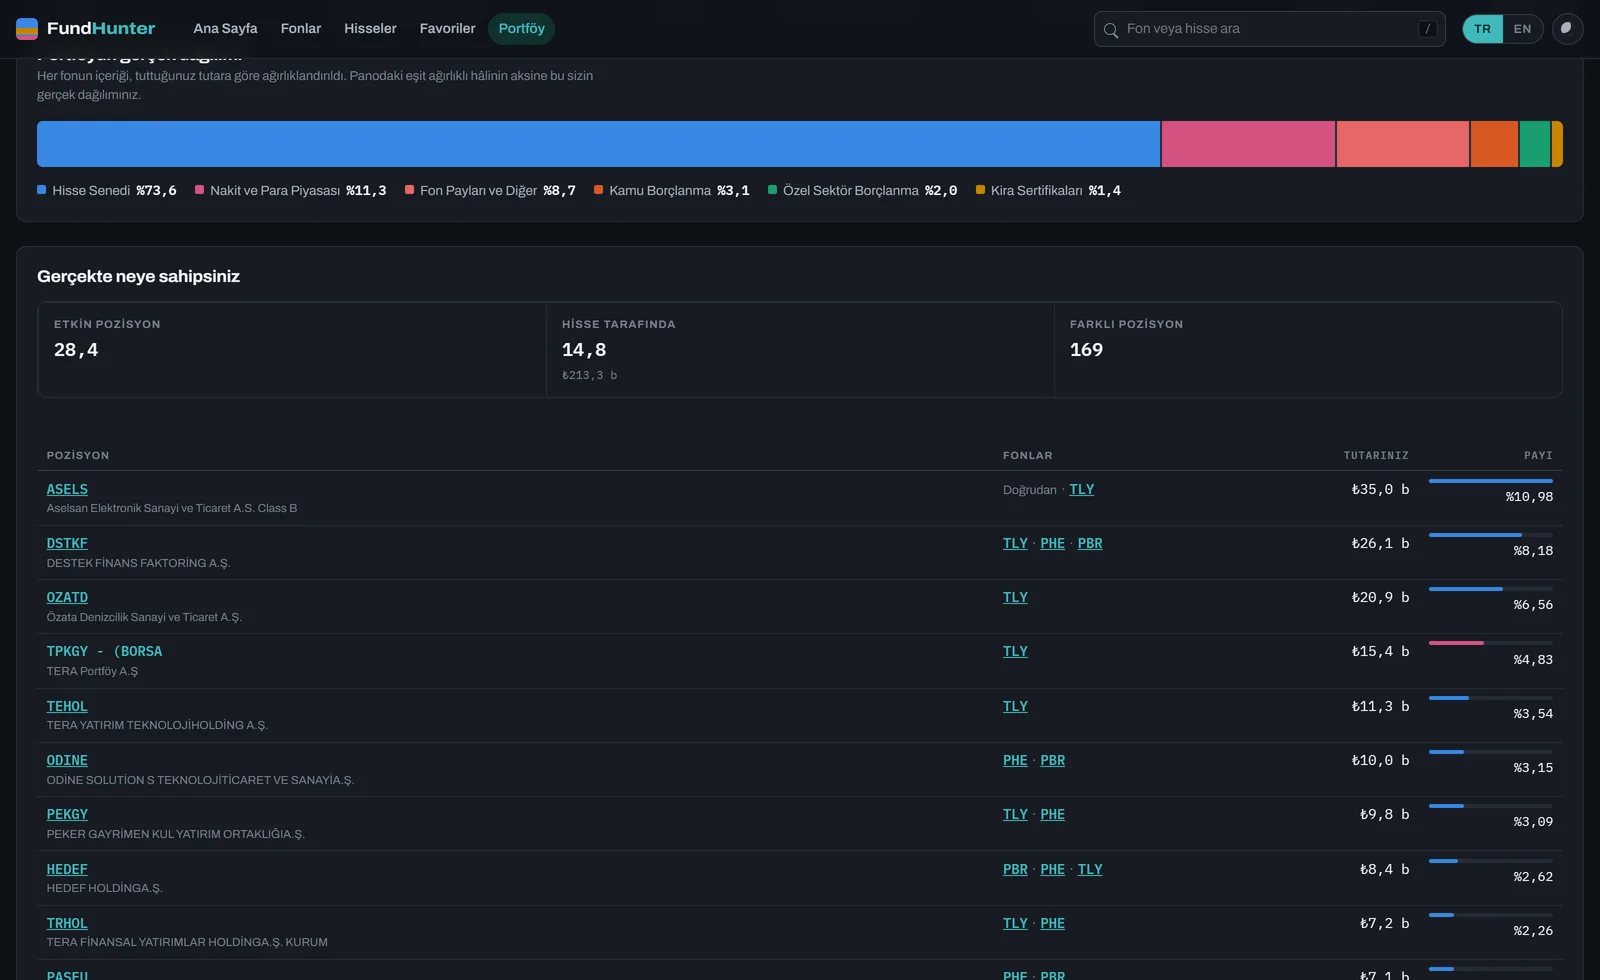Click the PAYI column header
Image resolution: width=1600 pixels, height=980 pixels.
1538,456
